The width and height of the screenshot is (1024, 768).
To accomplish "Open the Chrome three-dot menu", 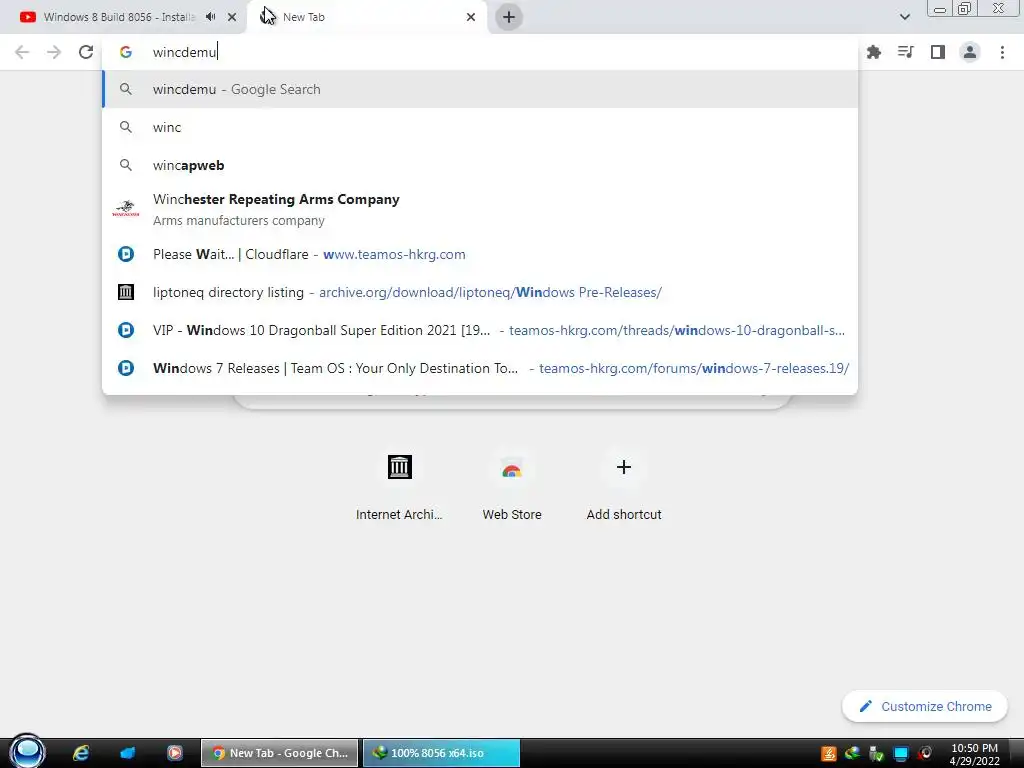I will pyautogui.click(x=1002, y=52).
